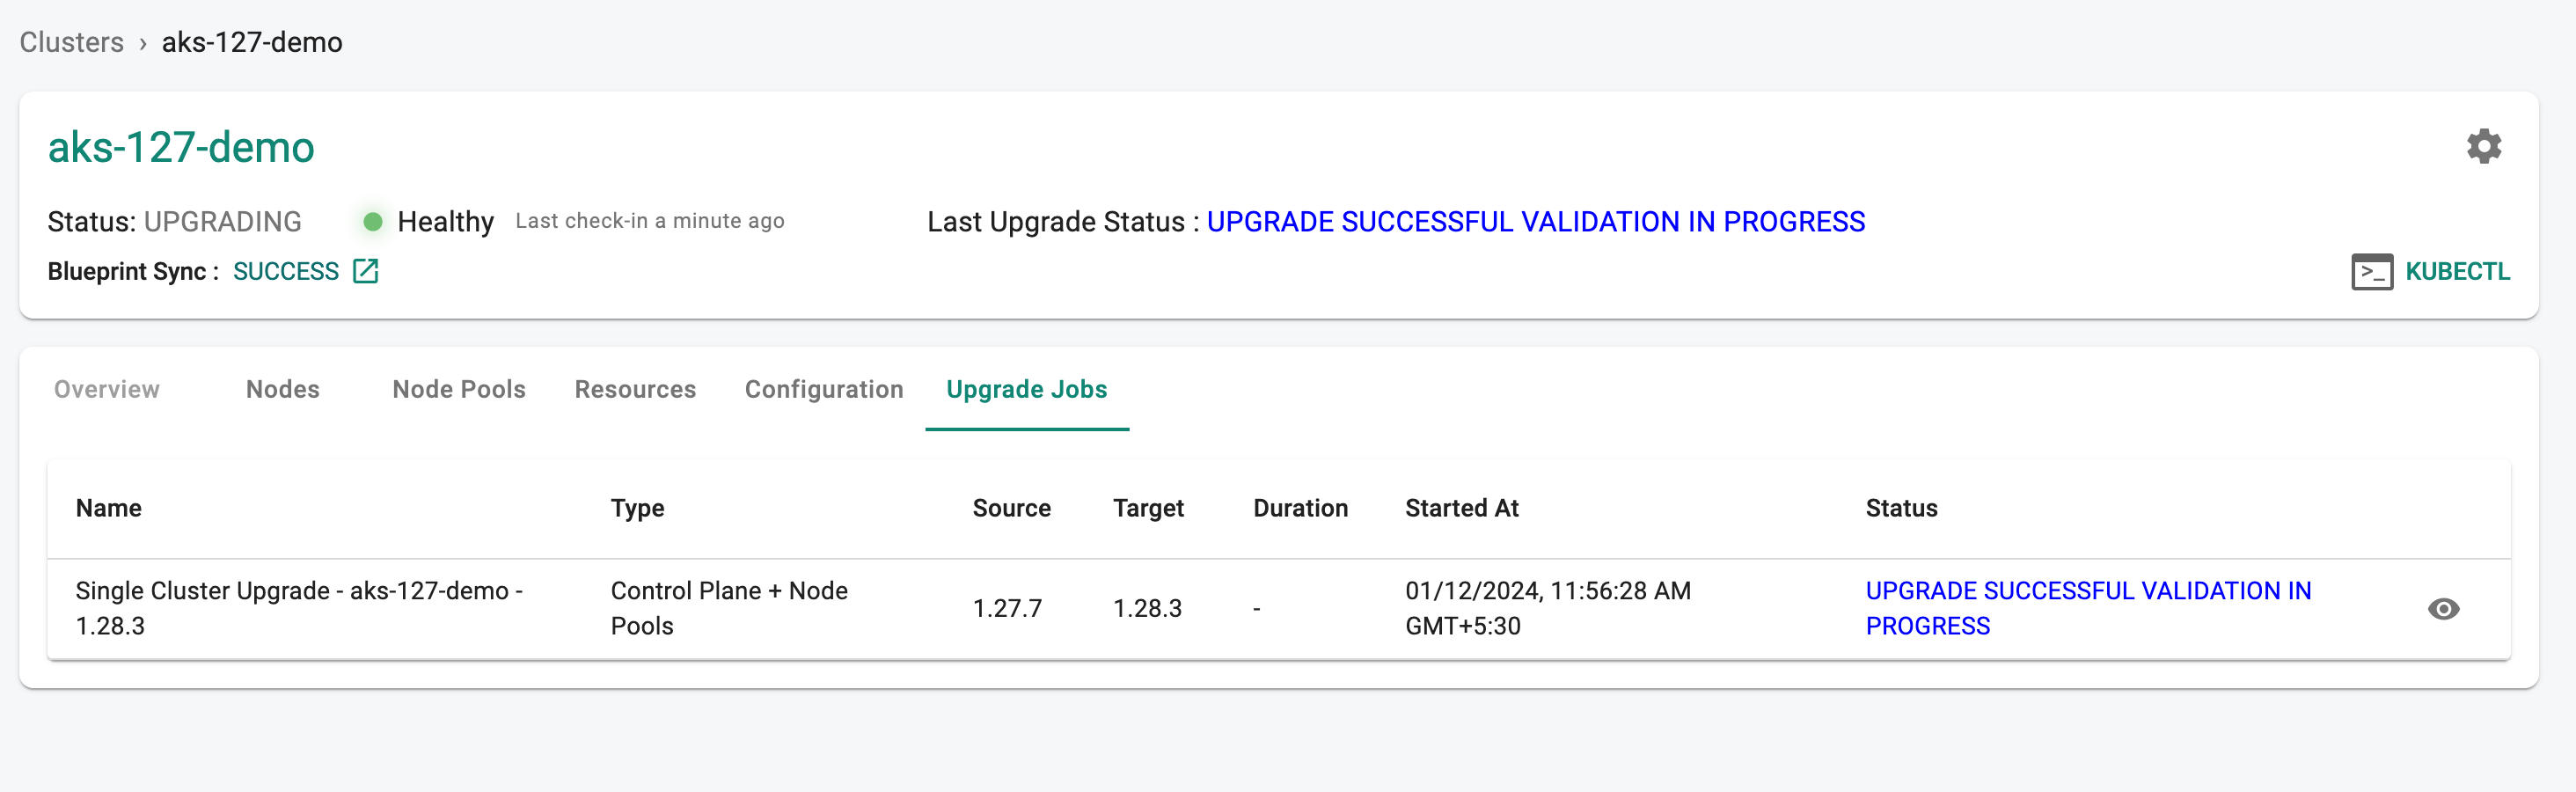Click aks-127-demo in the breadcrumb
This screenshot has height=792, width=2576.
(x=252, y=42)
